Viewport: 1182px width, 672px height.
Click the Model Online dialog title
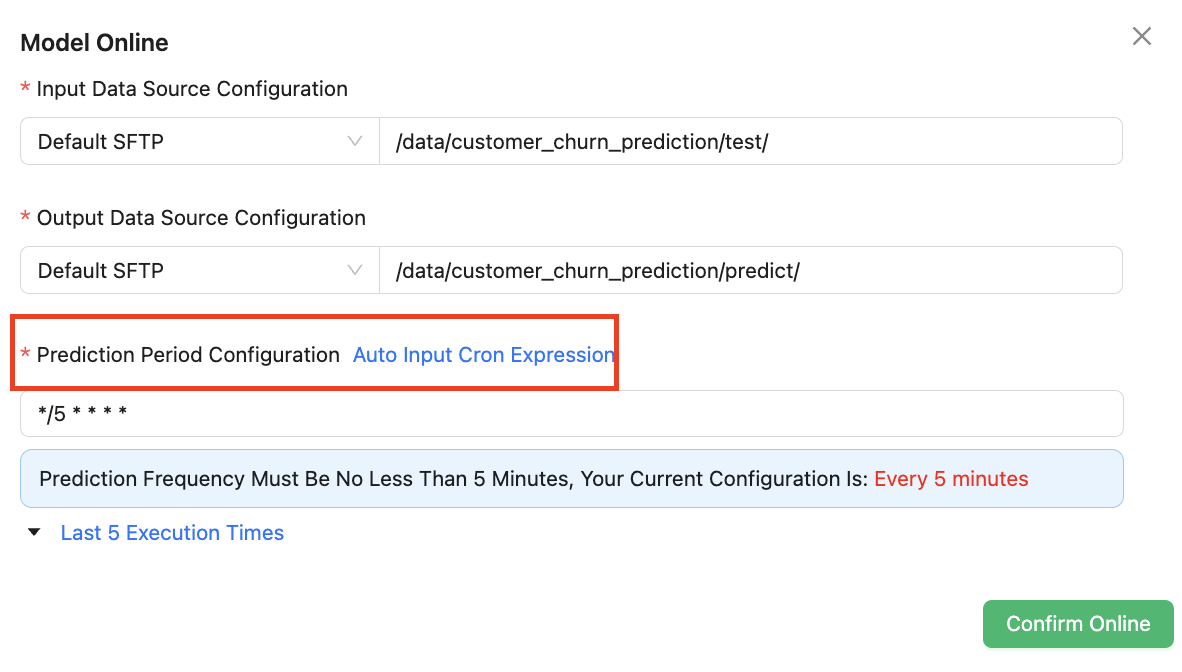tap(94, 43)
